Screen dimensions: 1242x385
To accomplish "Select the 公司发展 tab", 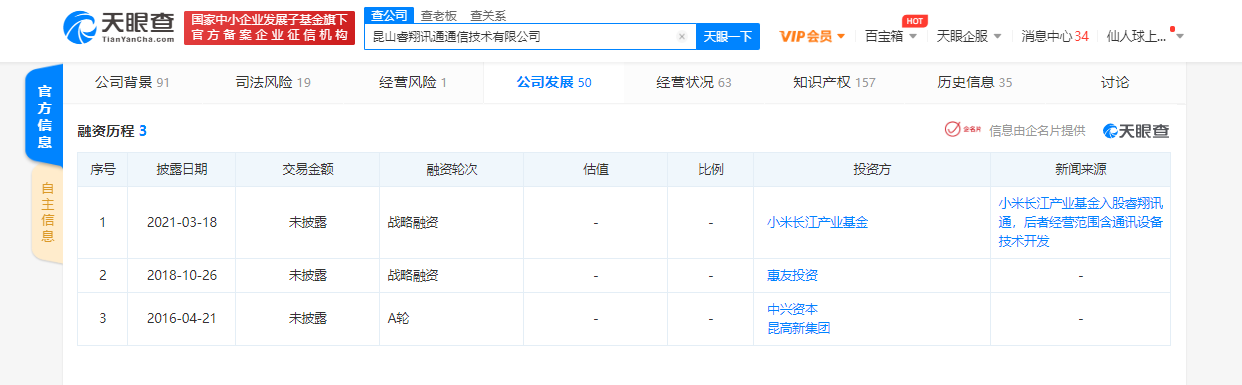I will coord(554,82).
